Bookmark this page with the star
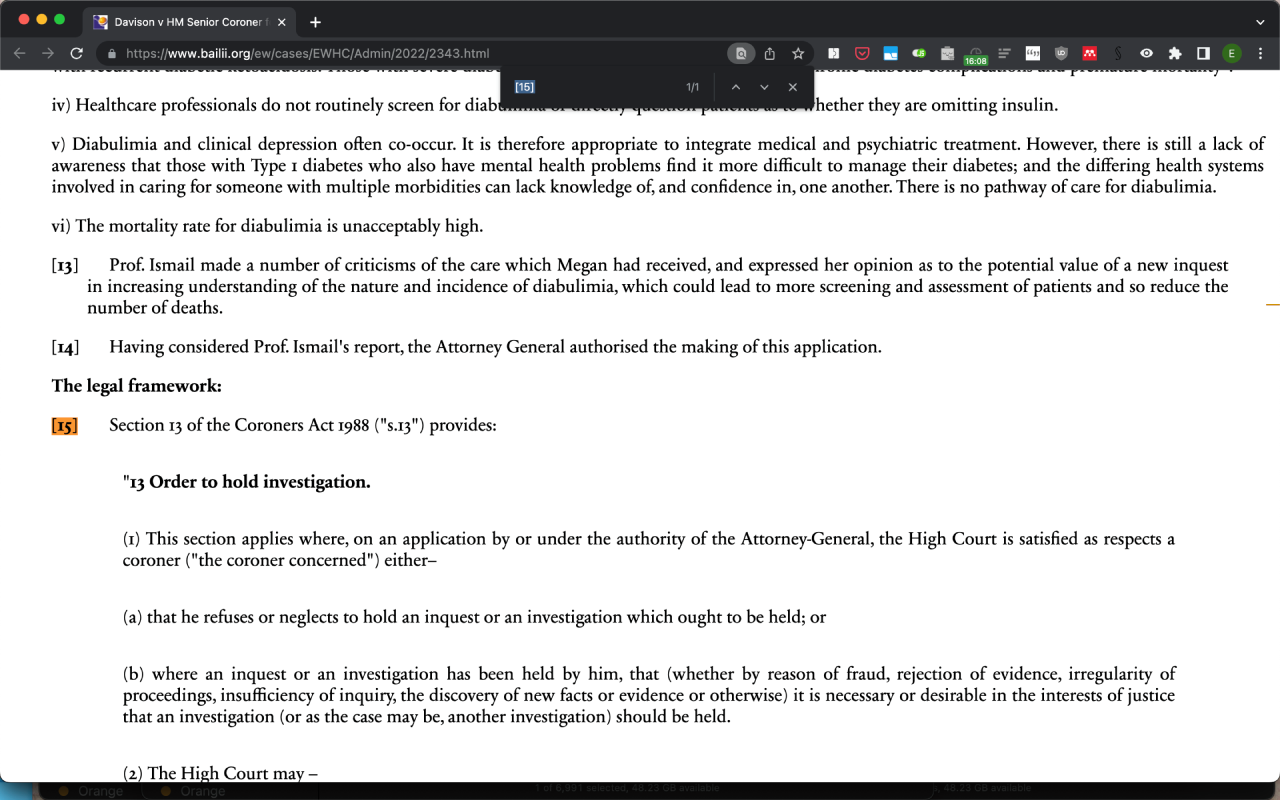 pyautogui.click(x=798, y=53)
